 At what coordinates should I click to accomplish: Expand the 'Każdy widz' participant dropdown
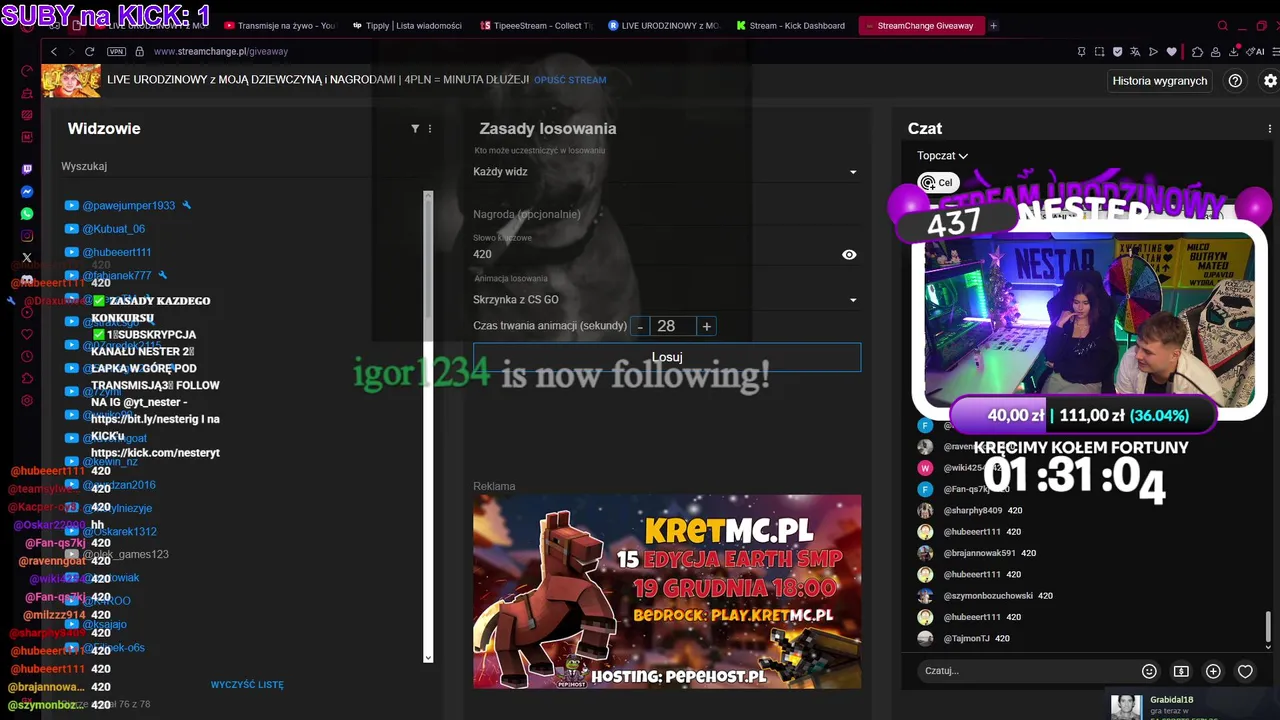[x=666, y=172]
